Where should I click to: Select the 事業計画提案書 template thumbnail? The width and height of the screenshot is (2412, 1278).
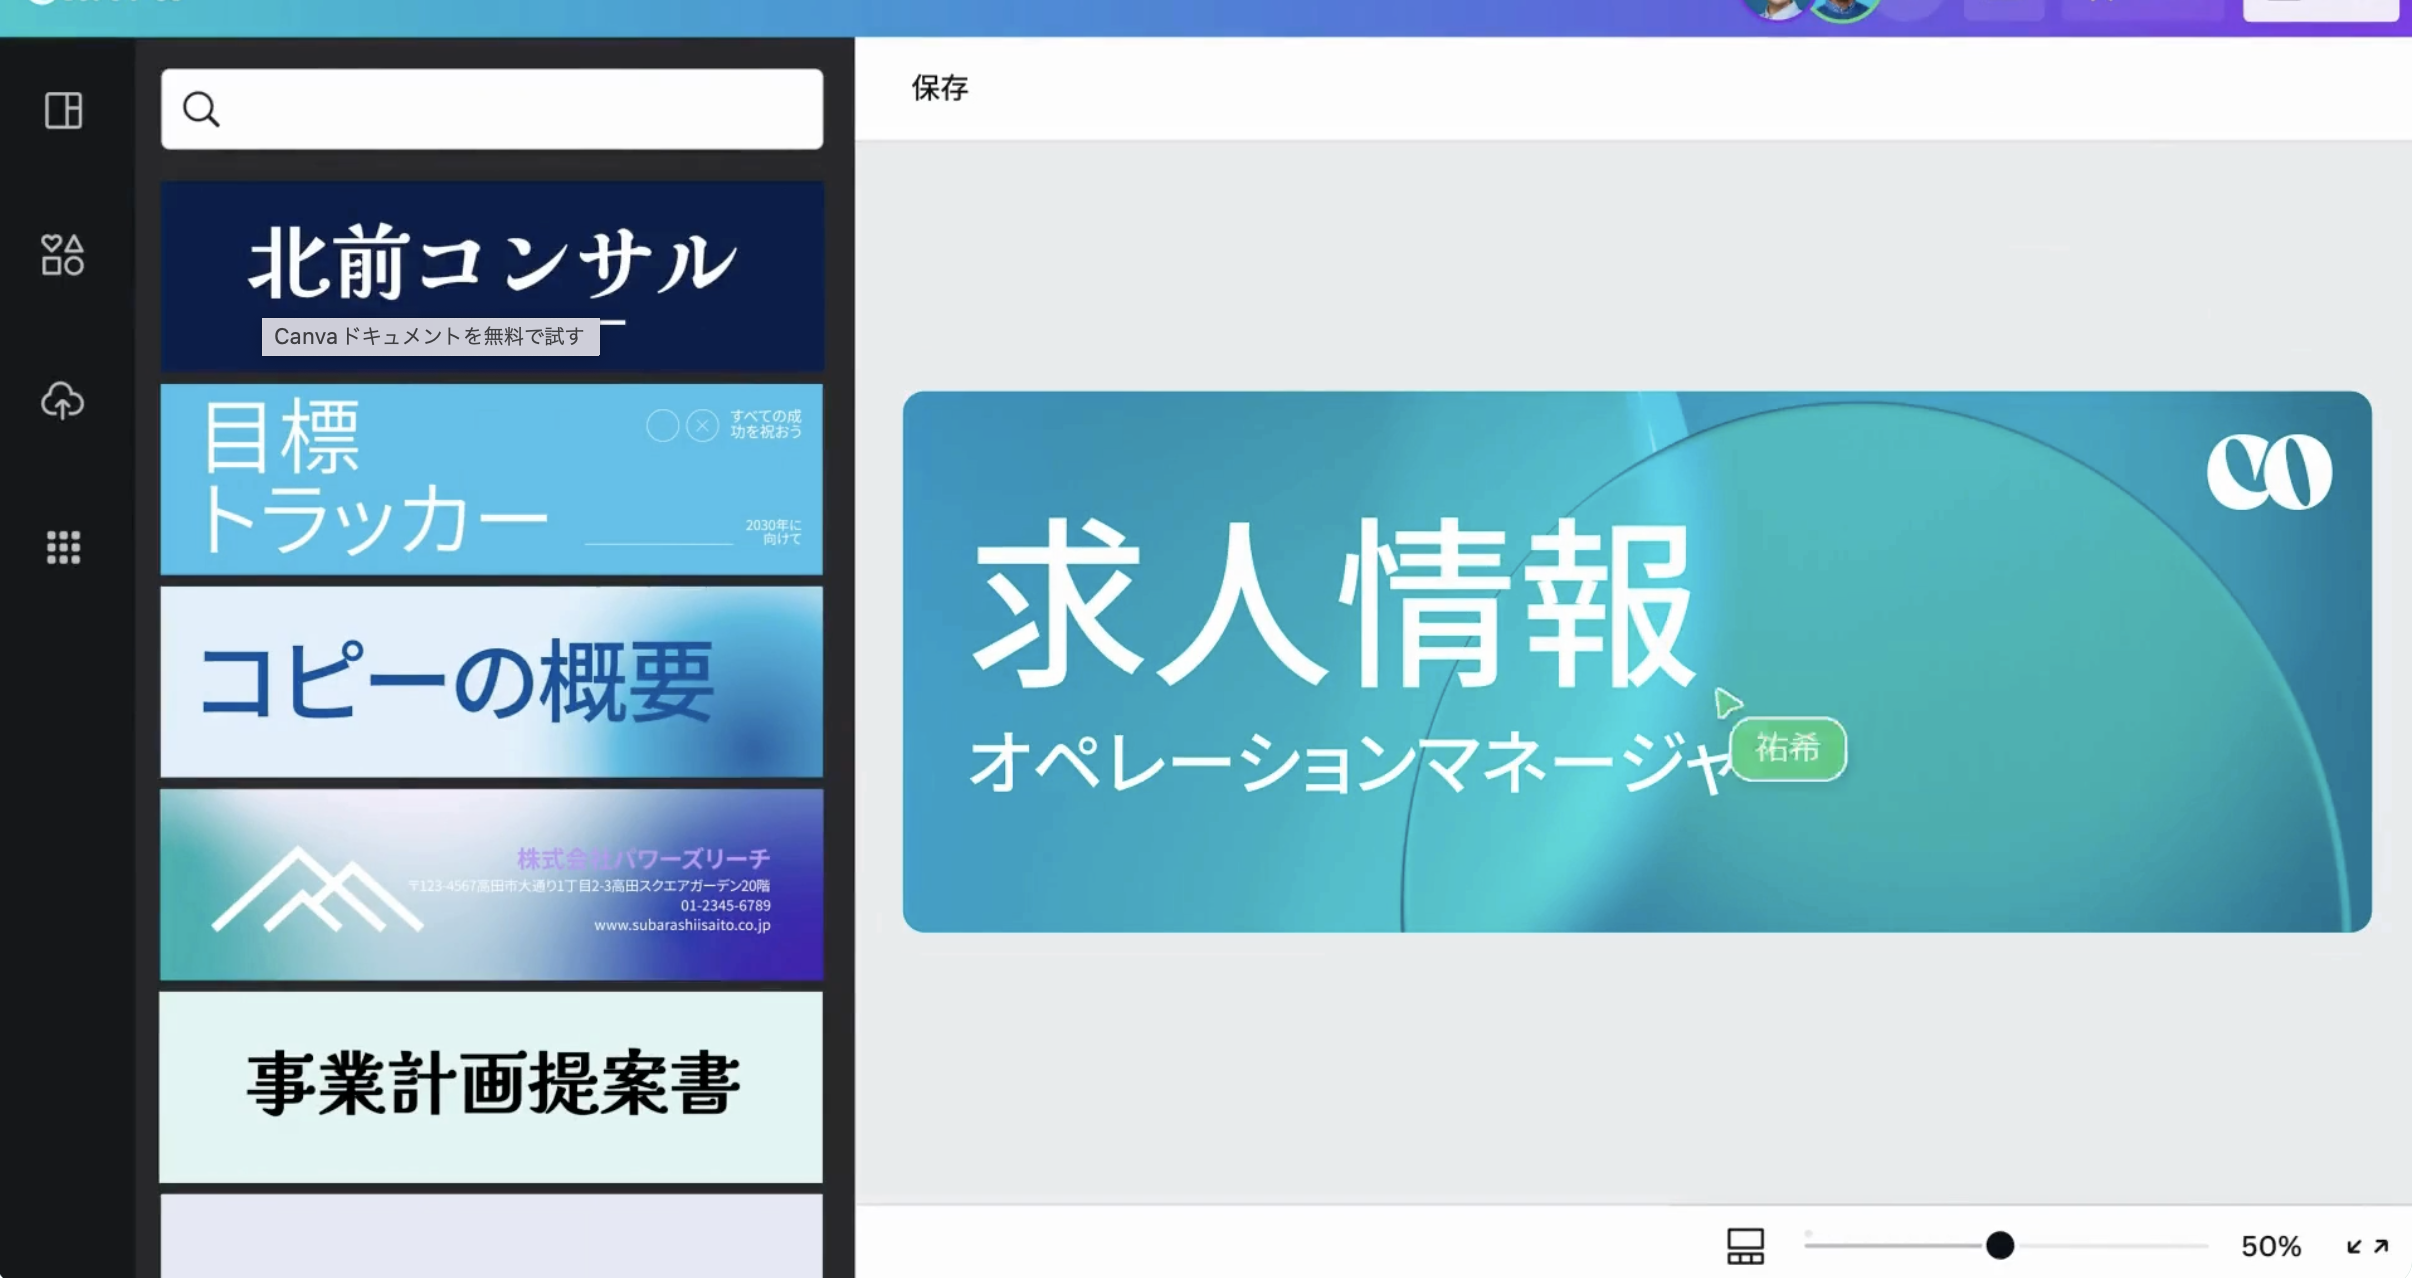(492, 1086)
